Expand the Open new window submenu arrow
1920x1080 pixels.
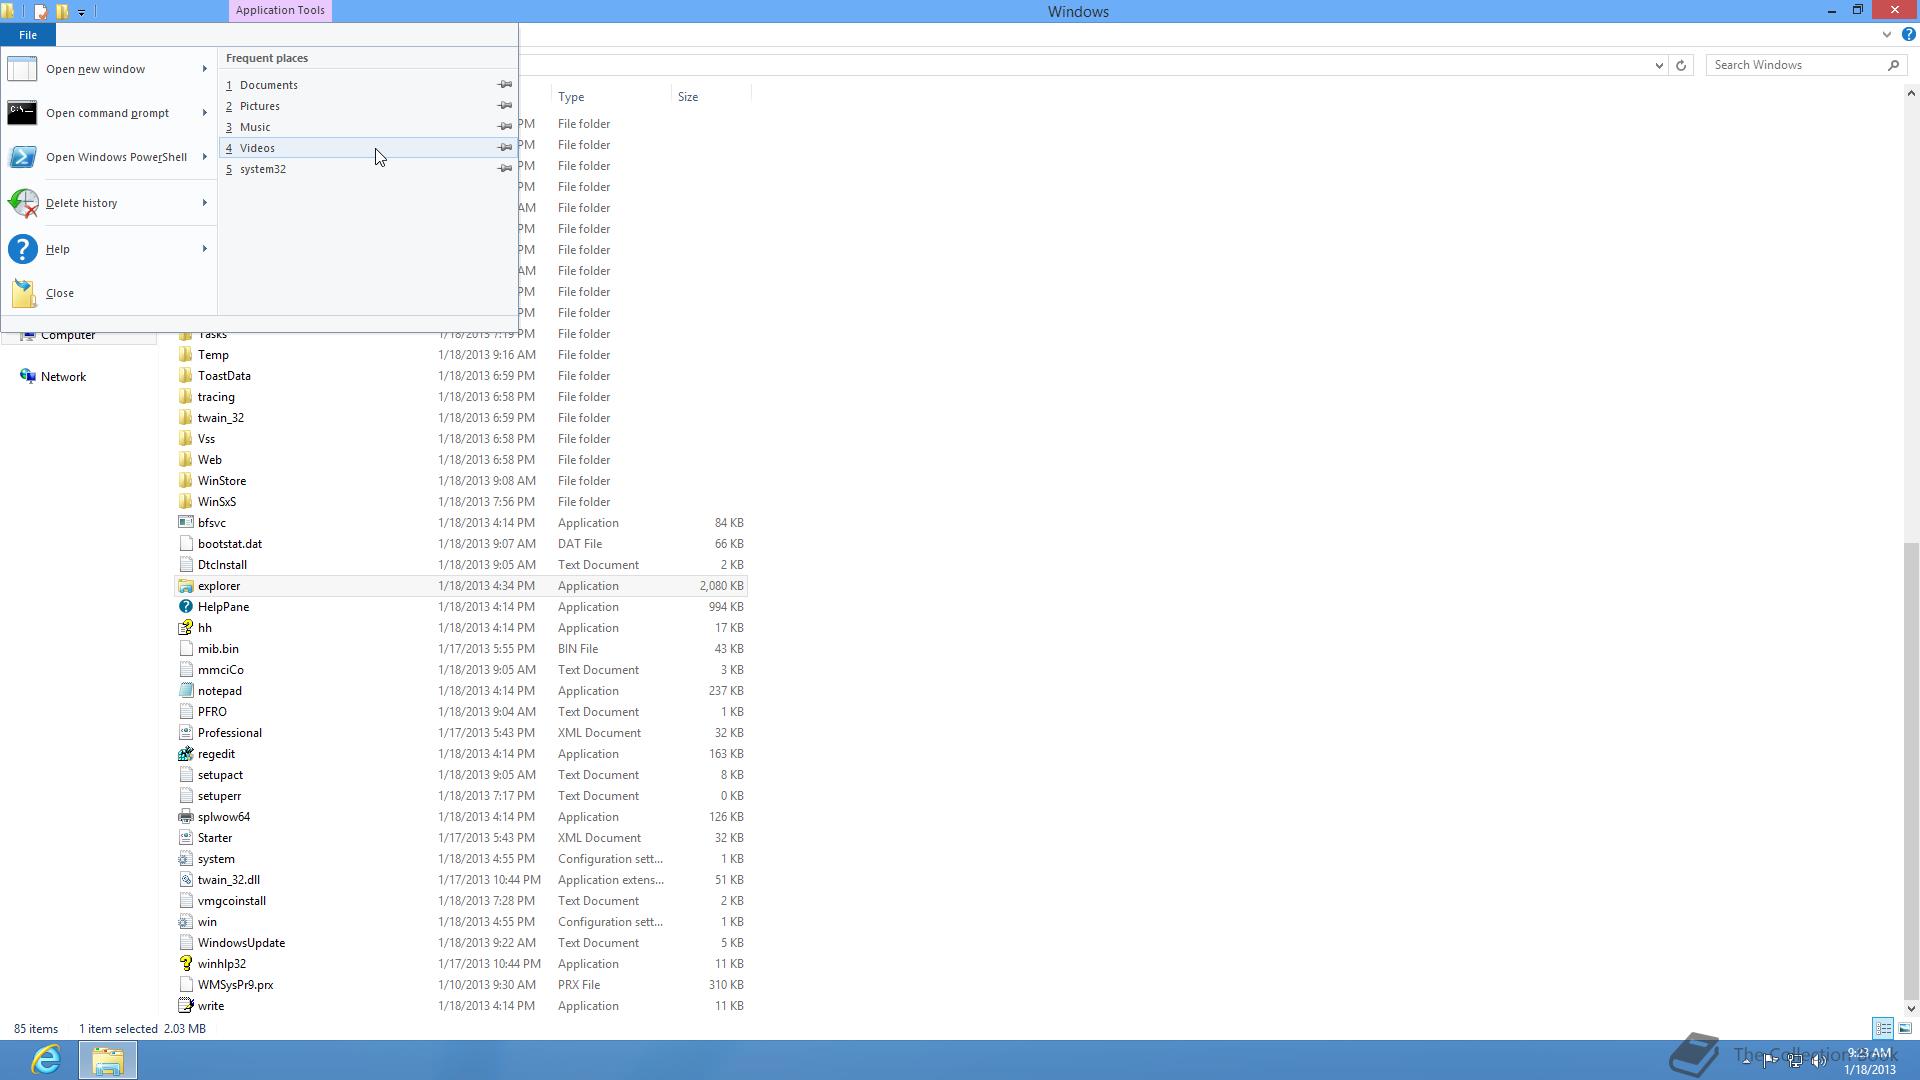click(205, 69)
